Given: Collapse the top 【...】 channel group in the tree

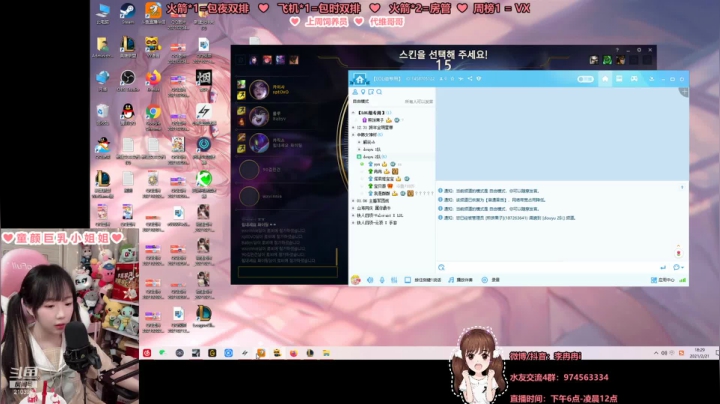Looking at the screenshot, I should (354, 112).
